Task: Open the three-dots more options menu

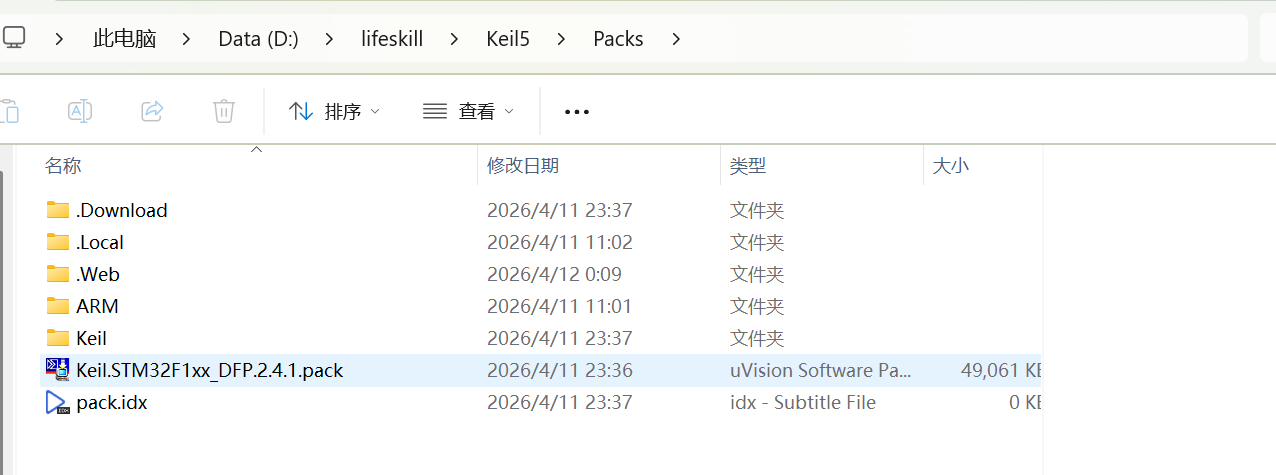Action: point(577,112)
